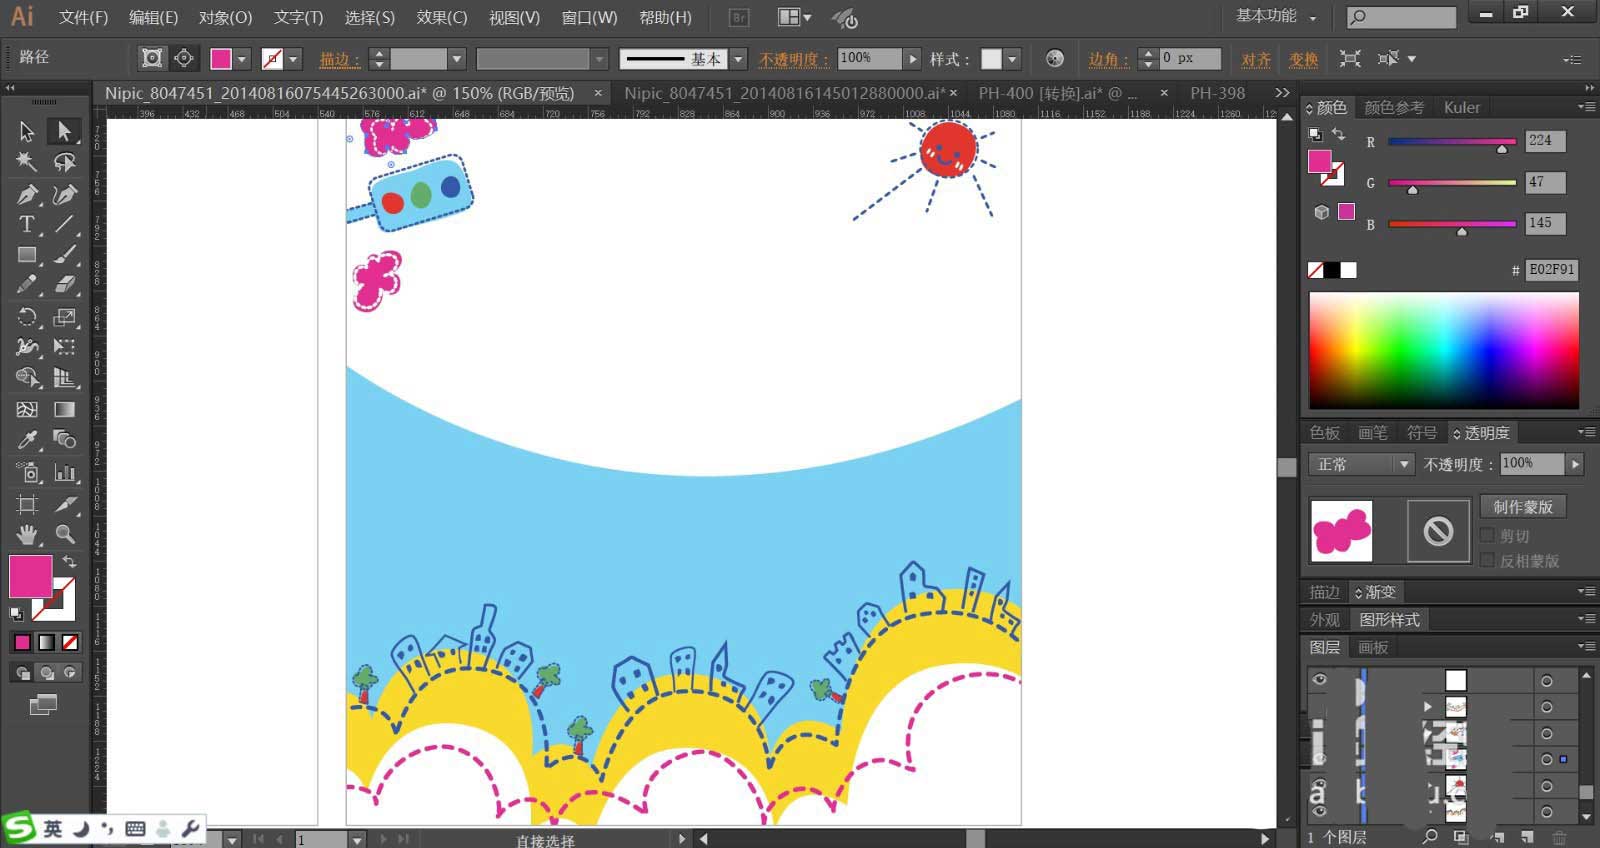Select the Scale tool
Viewport: 1600px width, 848px height.
[64, 317]
